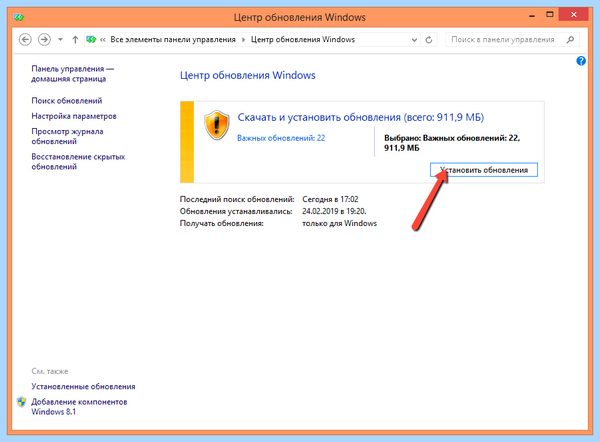This screenshot has height=442, width=600.
Task: Click the '24.02.2019 в 19:20.' install date
Action: [334, 211]
